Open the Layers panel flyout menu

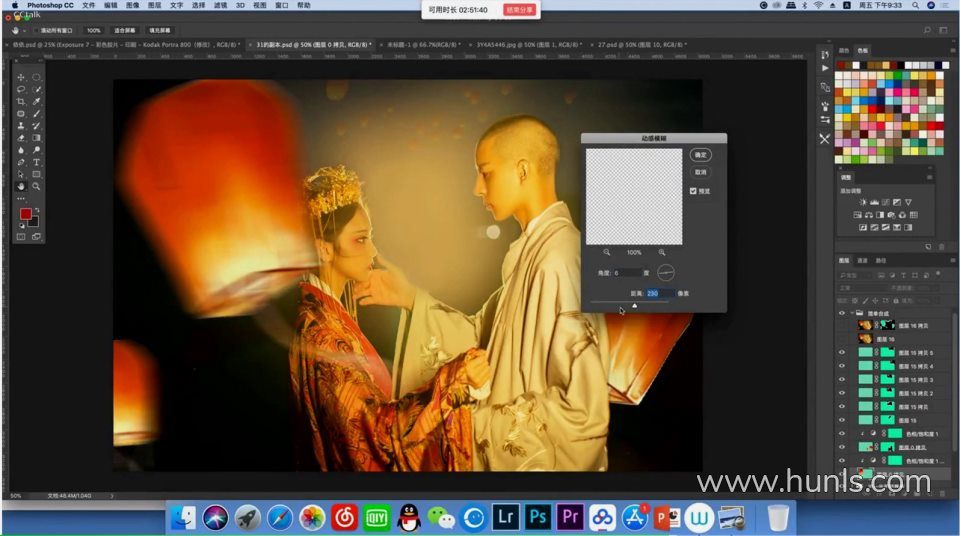pyautogui.click(x=953, y=260)
